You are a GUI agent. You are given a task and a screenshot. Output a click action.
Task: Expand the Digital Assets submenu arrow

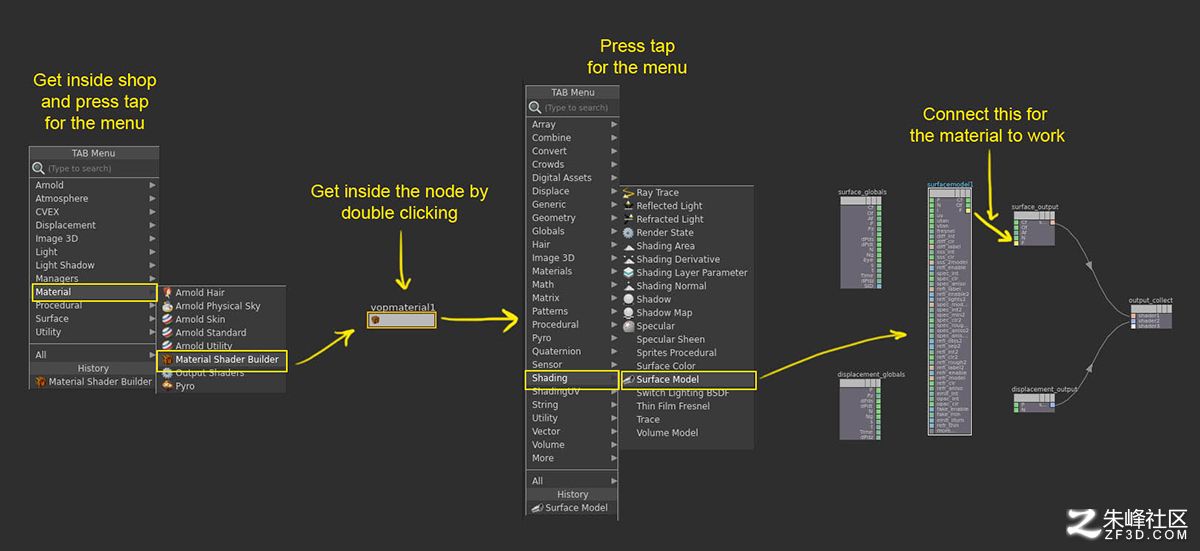(614, 178)
